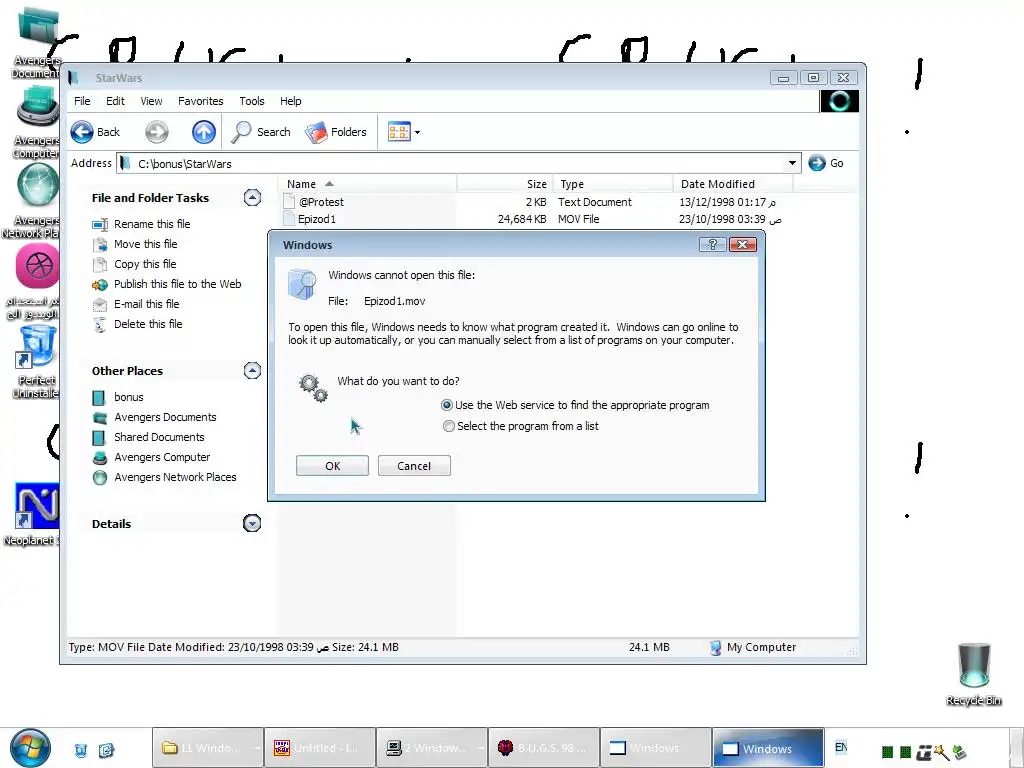Click the Forward arrow toolbar icon
The width and height of the screenshot is (1024, 768).
click(x=157, y=132)
